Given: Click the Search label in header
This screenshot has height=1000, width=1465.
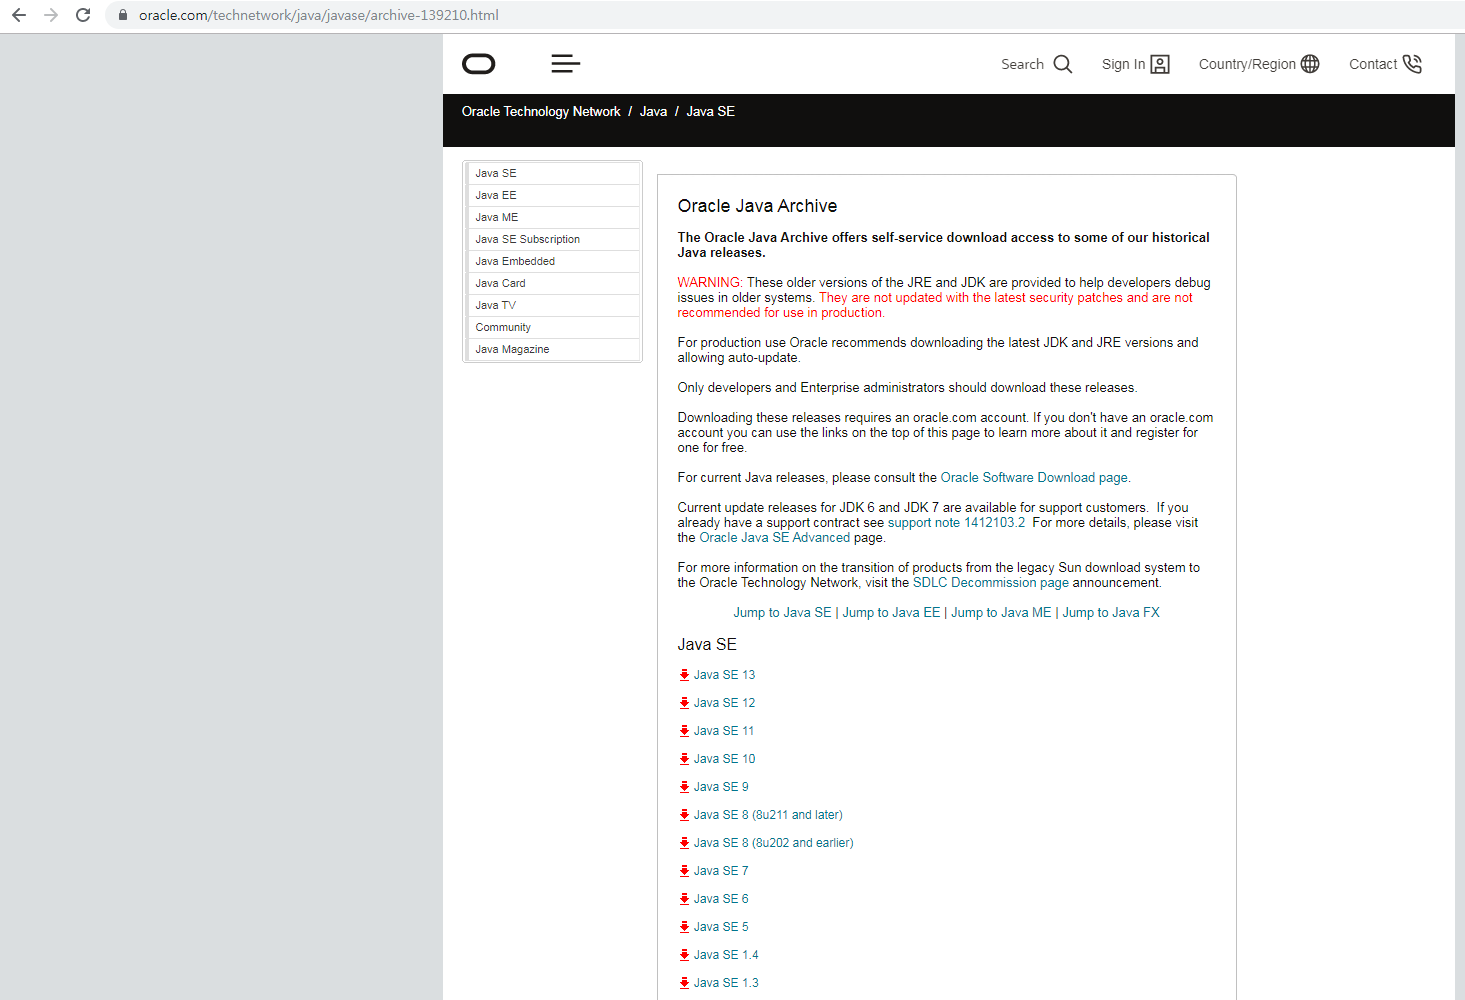Looking at the screenshot, I should pos(1022,64).
